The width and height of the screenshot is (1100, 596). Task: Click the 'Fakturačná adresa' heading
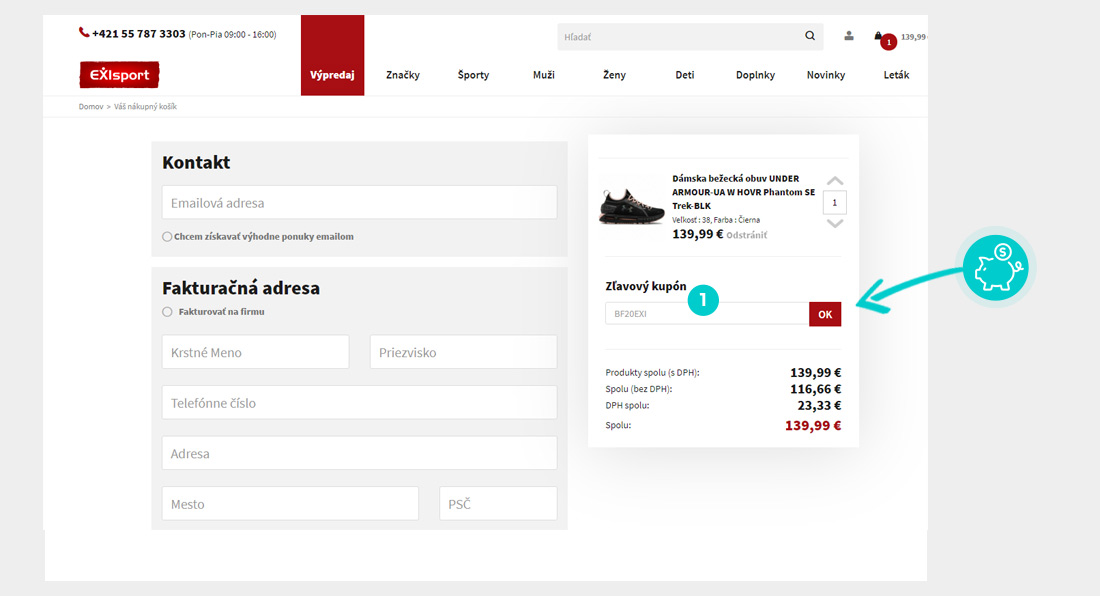coord(241,288)
